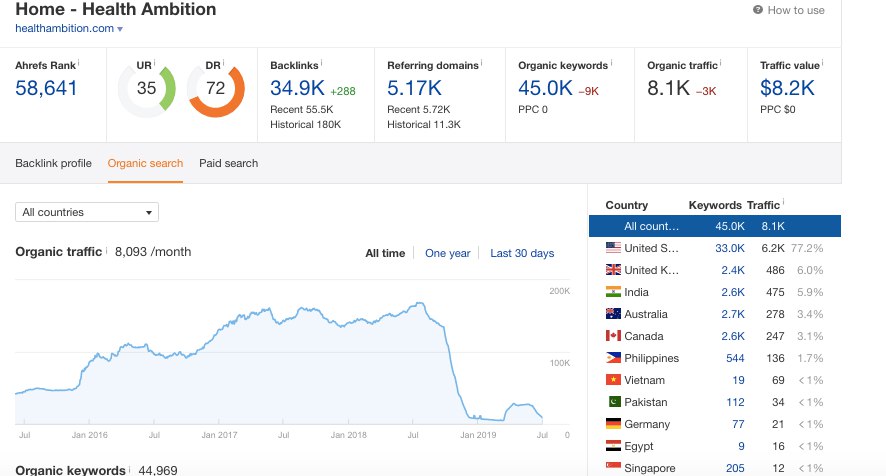Viewport: 886px width, 476px height.
Task: Open the 112 keywords for Pakistan
Action: 735,403
